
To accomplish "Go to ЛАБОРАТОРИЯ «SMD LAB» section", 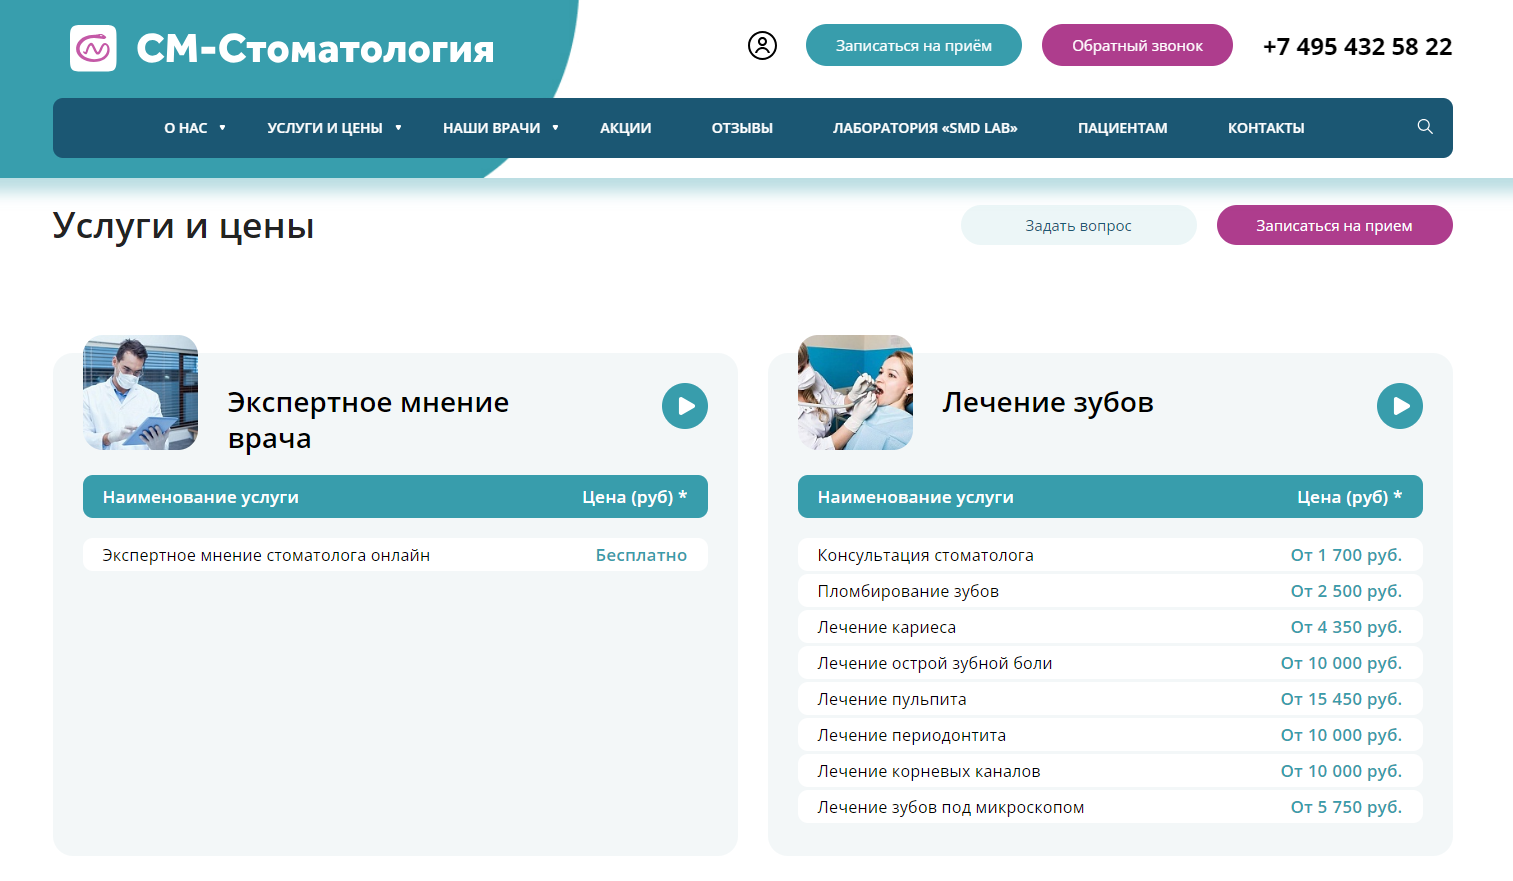I will (x=925, y=128).
